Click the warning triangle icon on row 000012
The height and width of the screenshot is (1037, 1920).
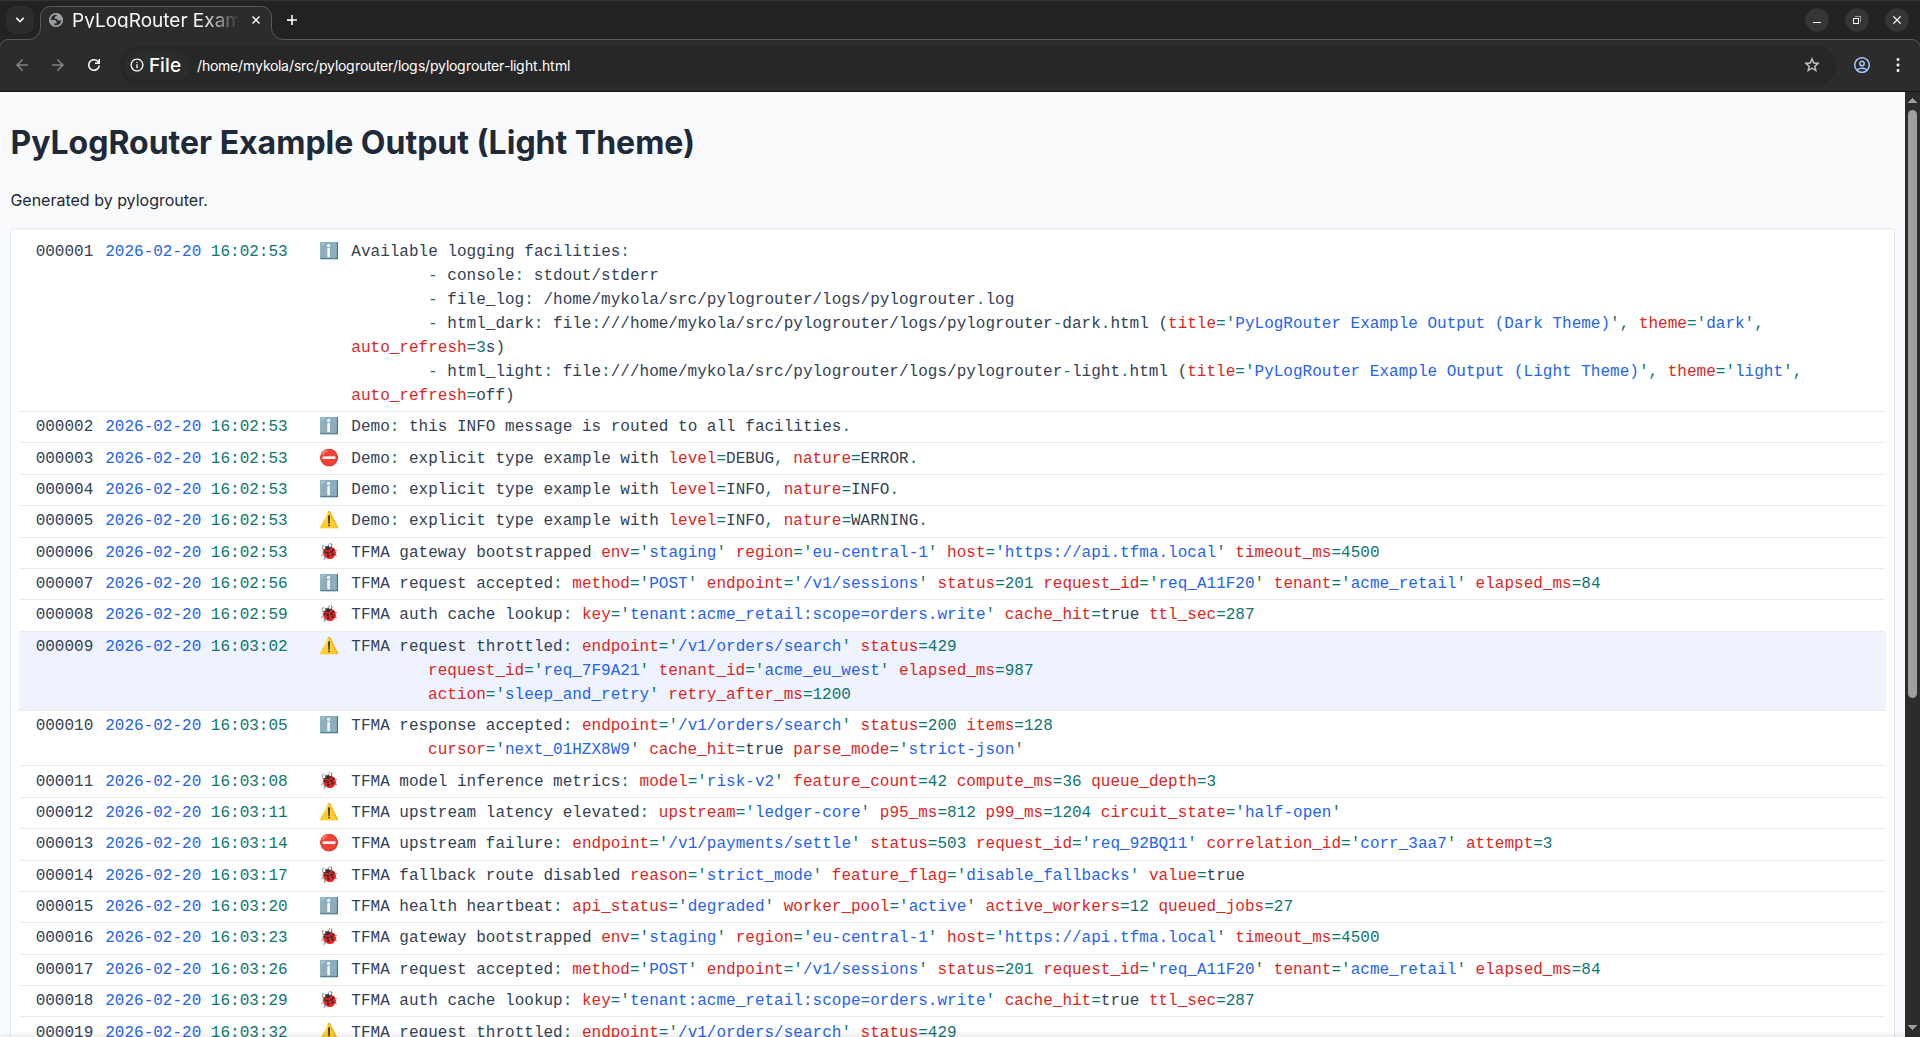click(328, 812)
